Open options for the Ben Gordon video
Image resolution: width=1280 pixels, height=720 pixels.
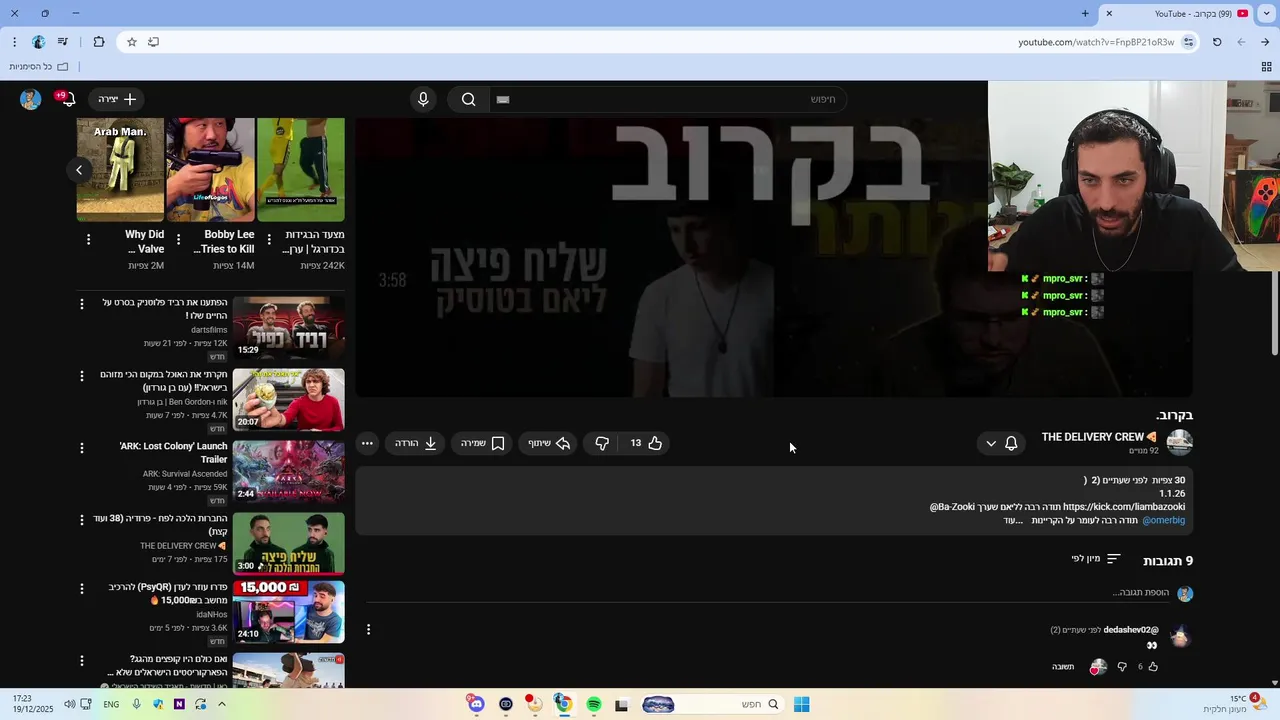pos(82,376)
